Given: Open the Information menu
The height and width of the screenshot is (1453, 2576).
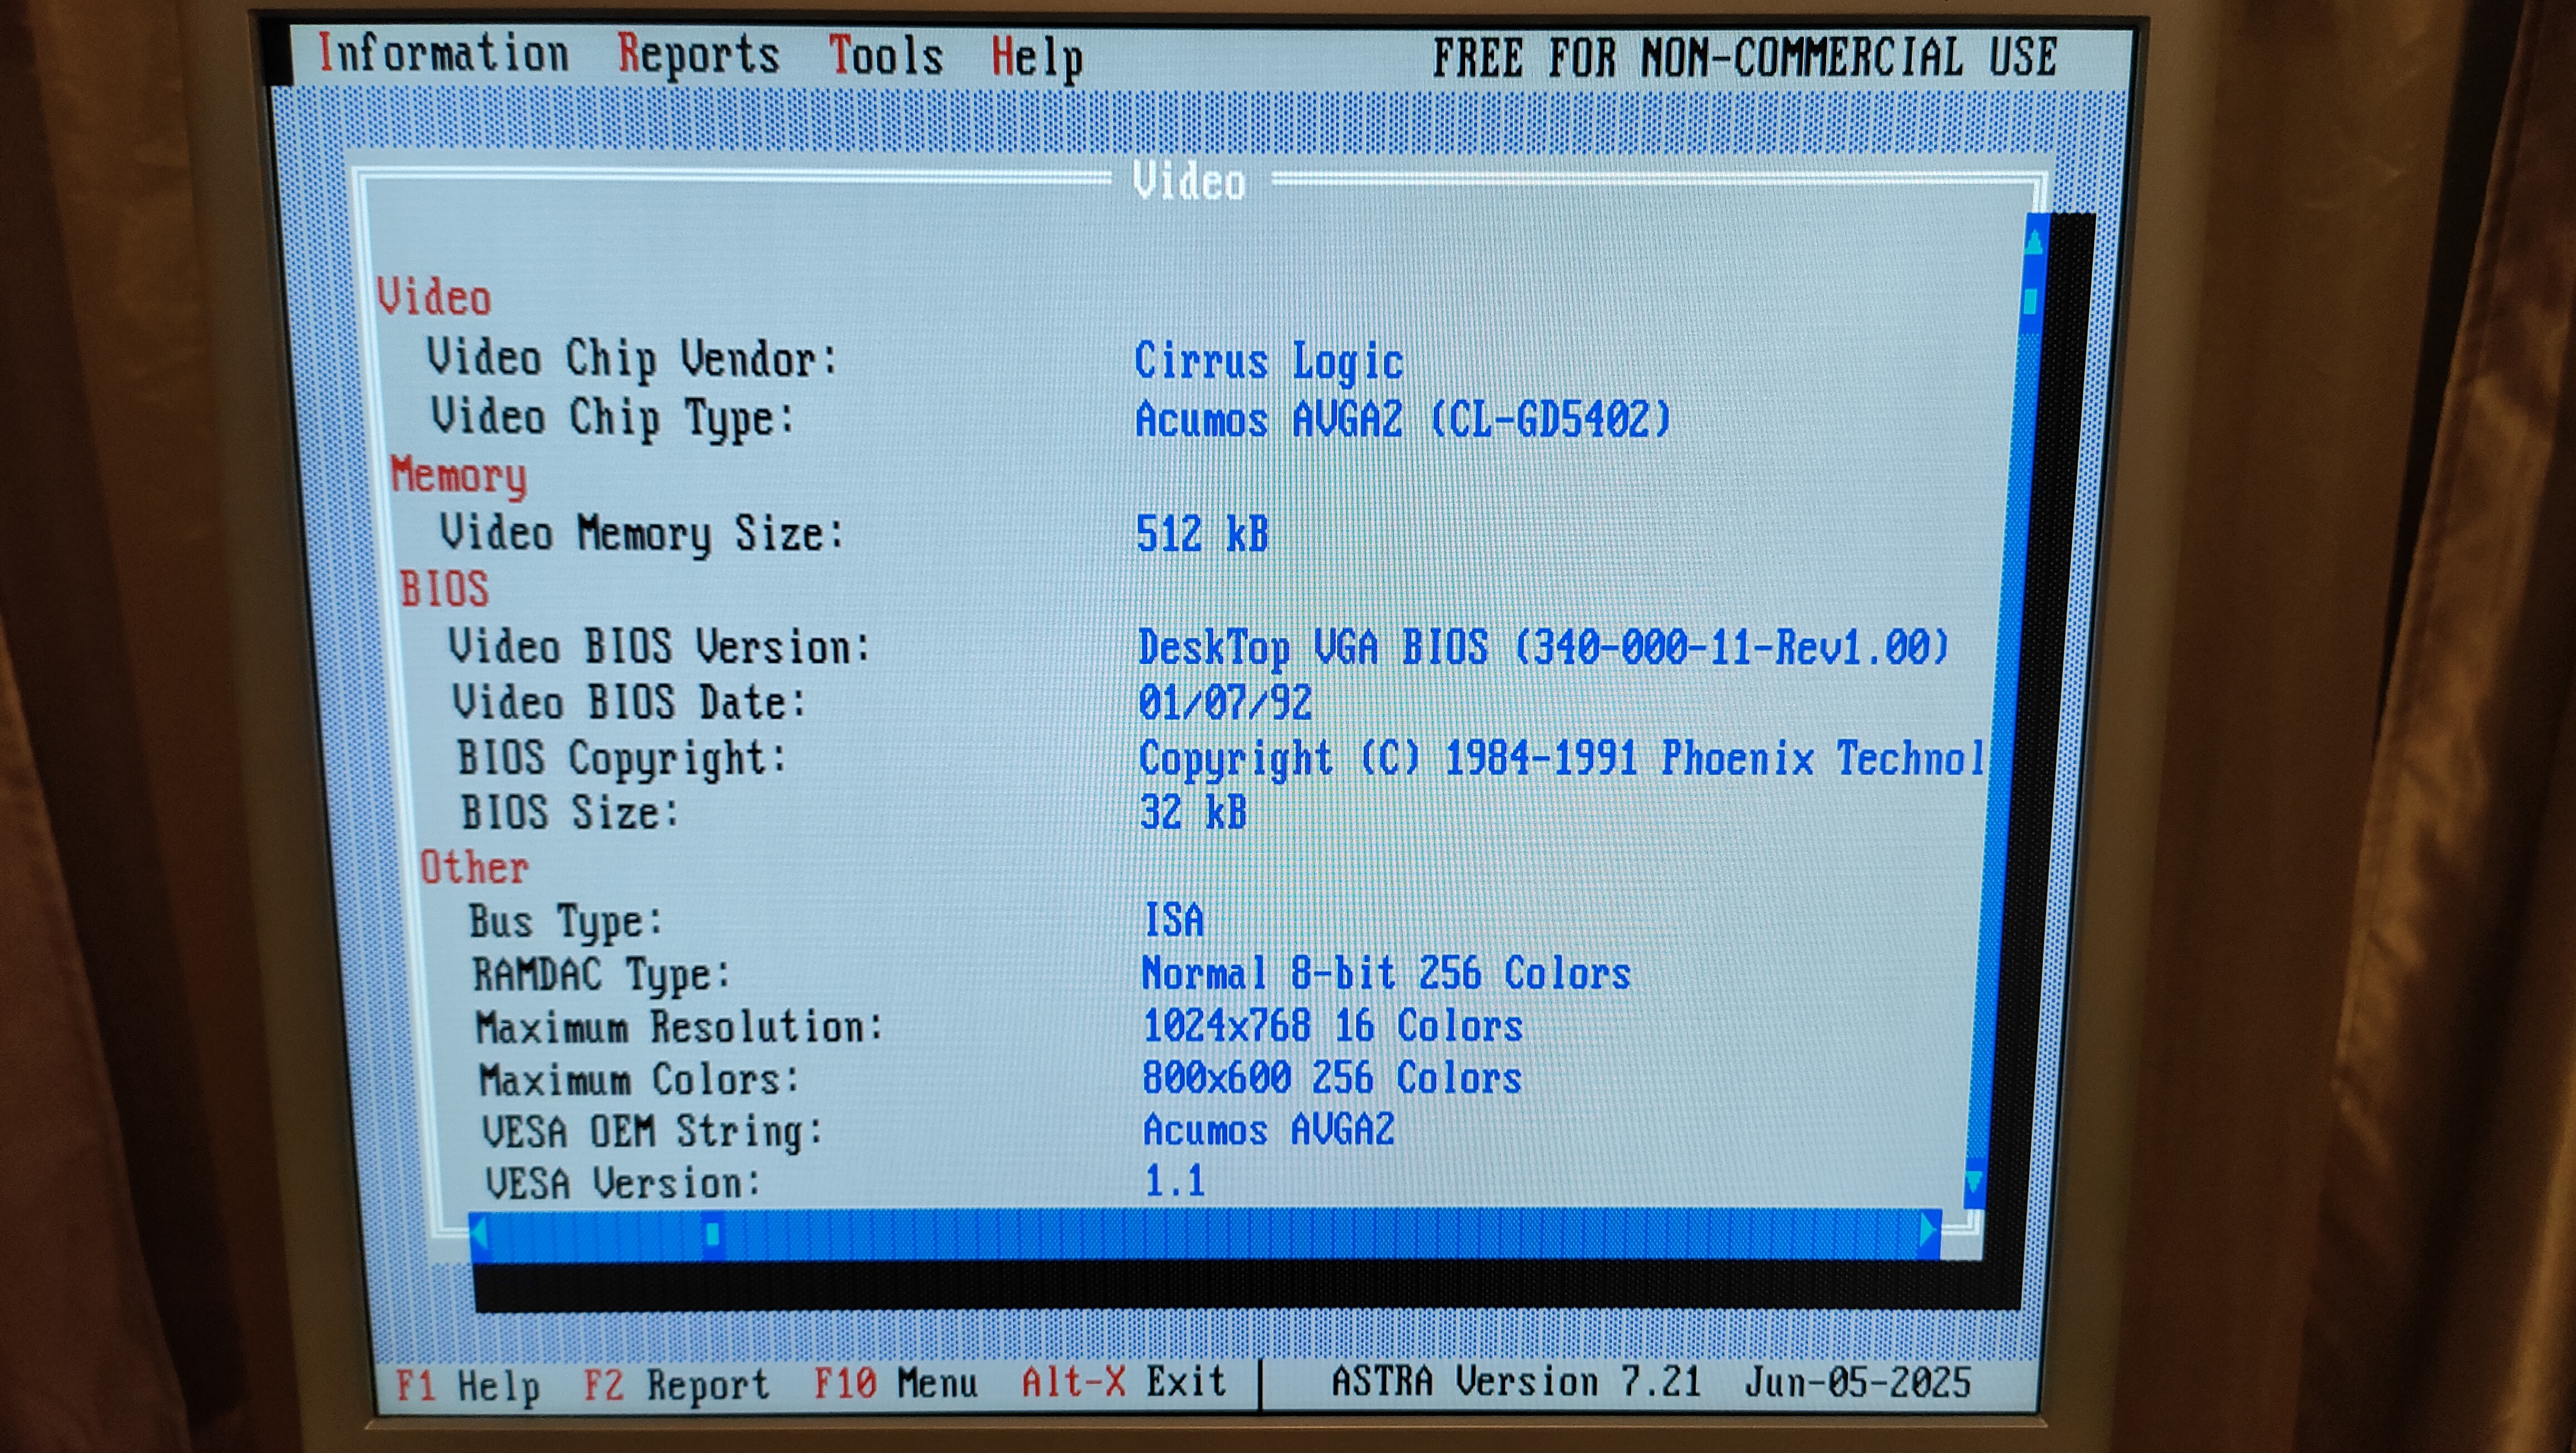Looking at the screenshot, I should coord(443,54).
